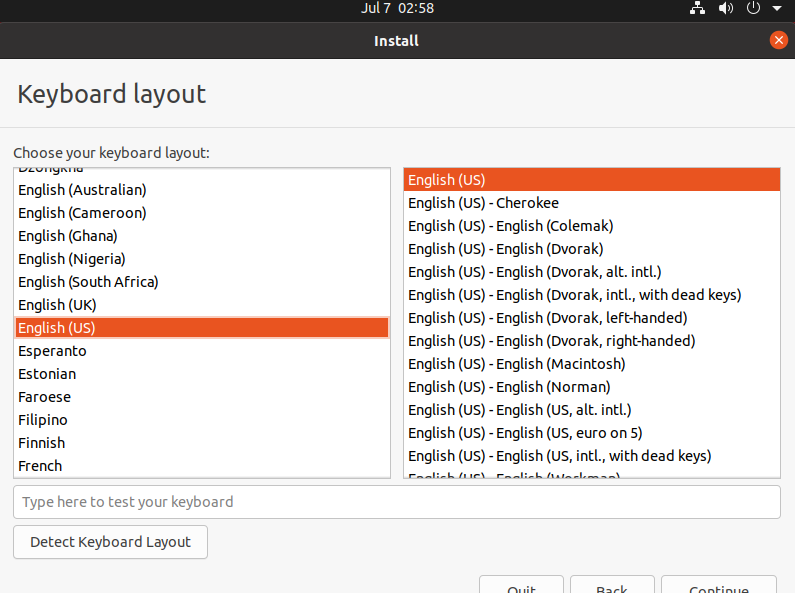
Task: Select French from layout list
Action: pyautogui.click(x=40, y=466)
